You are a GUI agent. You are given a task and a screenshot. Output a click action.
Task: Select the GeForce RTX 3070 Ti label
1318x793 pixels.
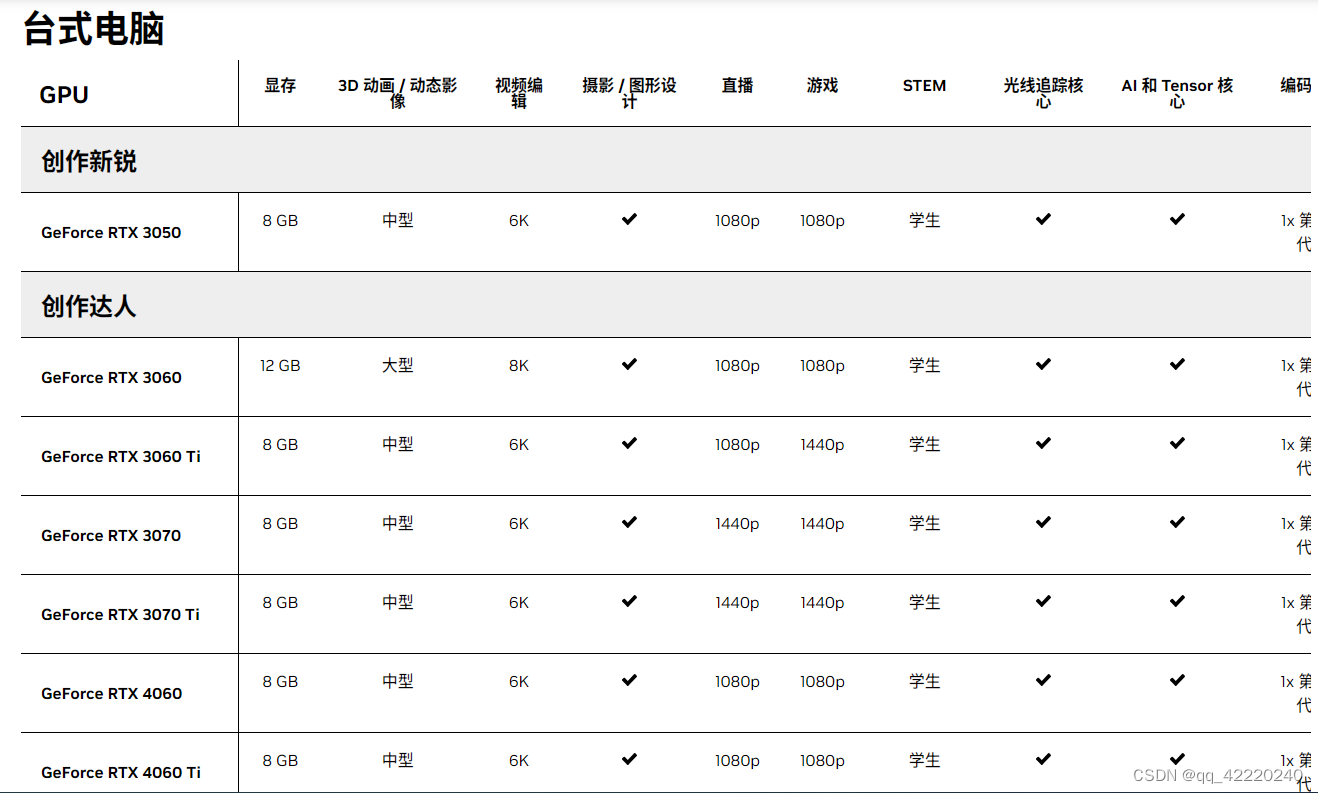(121, 615)
